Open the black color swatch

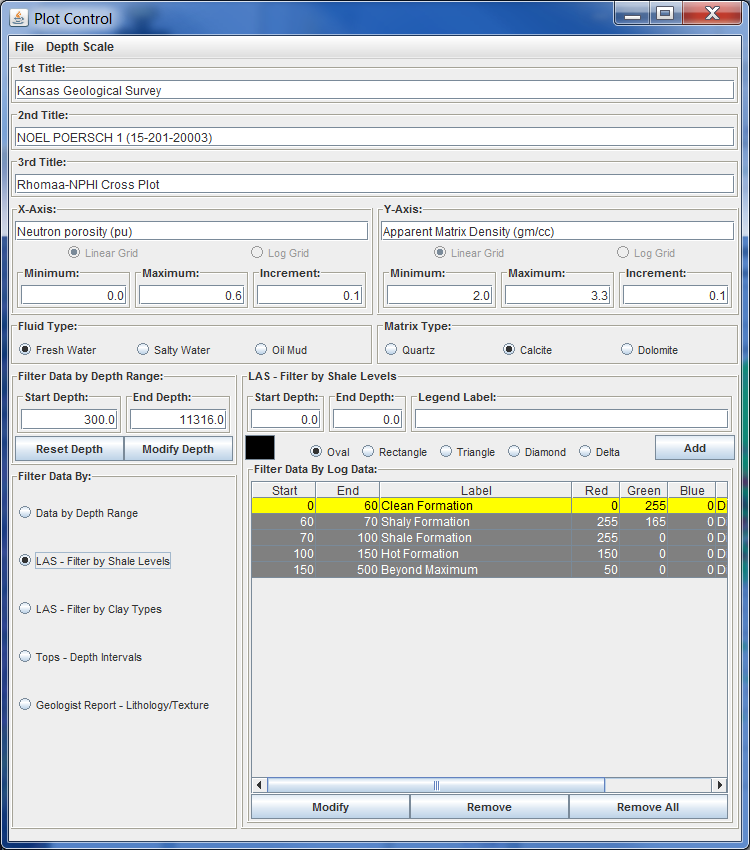pos(260,448)
